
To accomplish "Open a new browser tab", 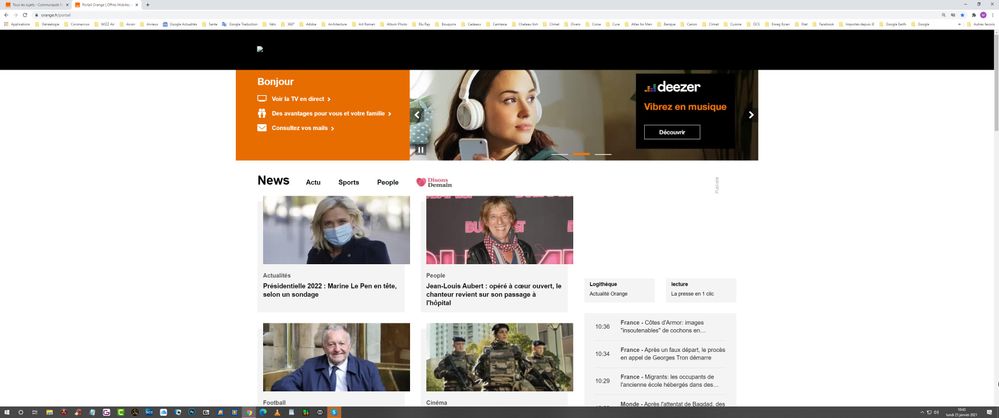I will click(148, 5).
